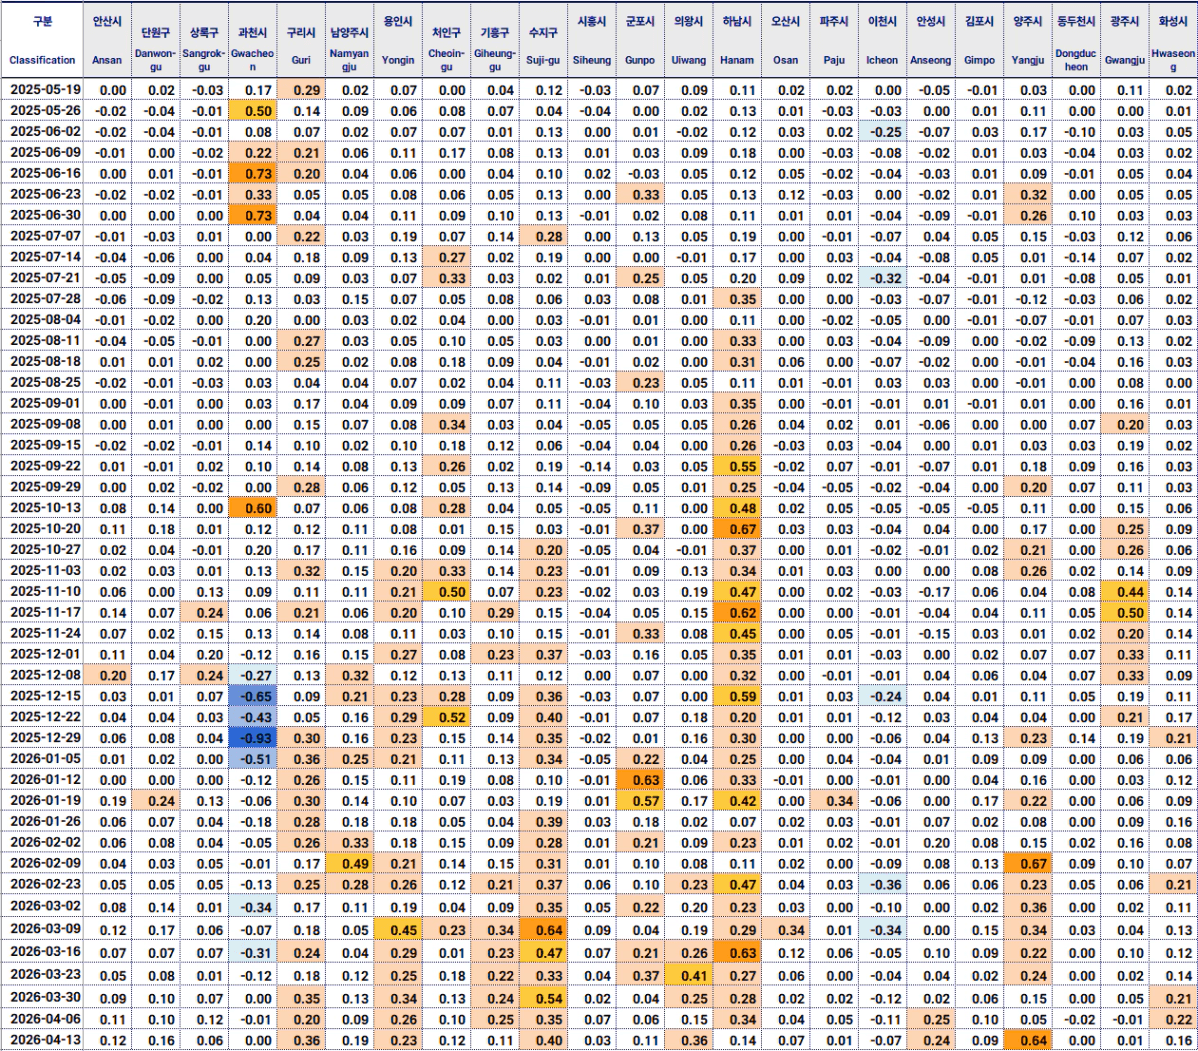Click Icheon's -0.25 value on 2025-06-02
This screenshot has width=1198, height=1051.
pyautogui.click(x=882, y=131)
